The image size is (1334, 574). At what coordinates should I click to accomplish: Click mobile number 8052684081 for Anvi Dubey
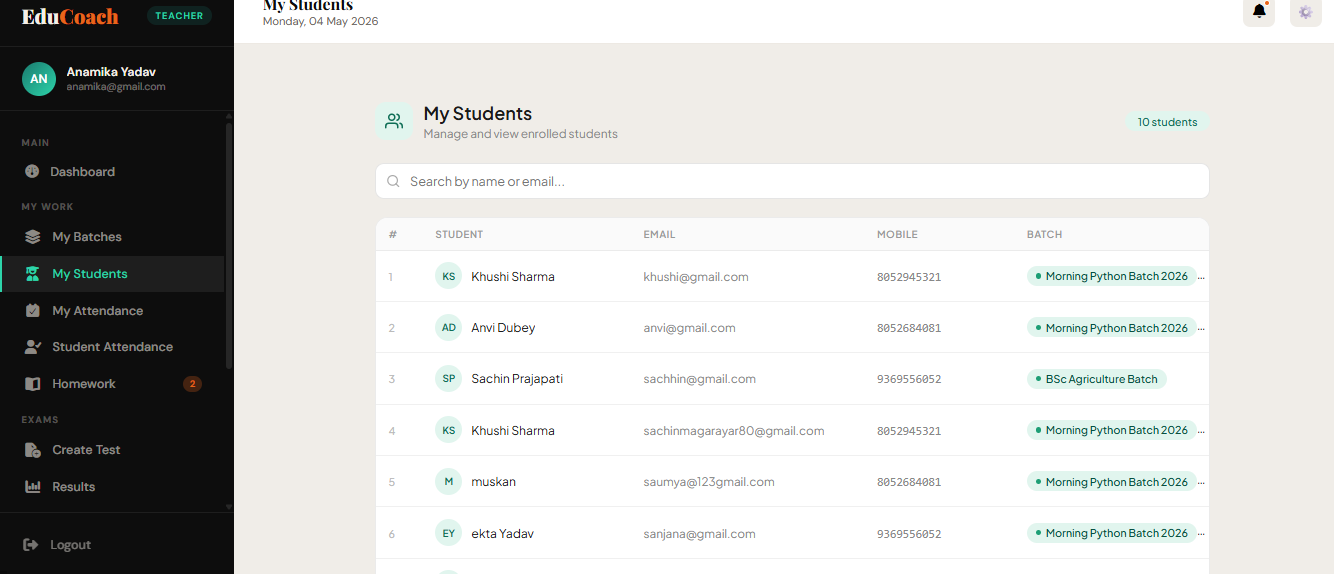click(x=909, y=328)
